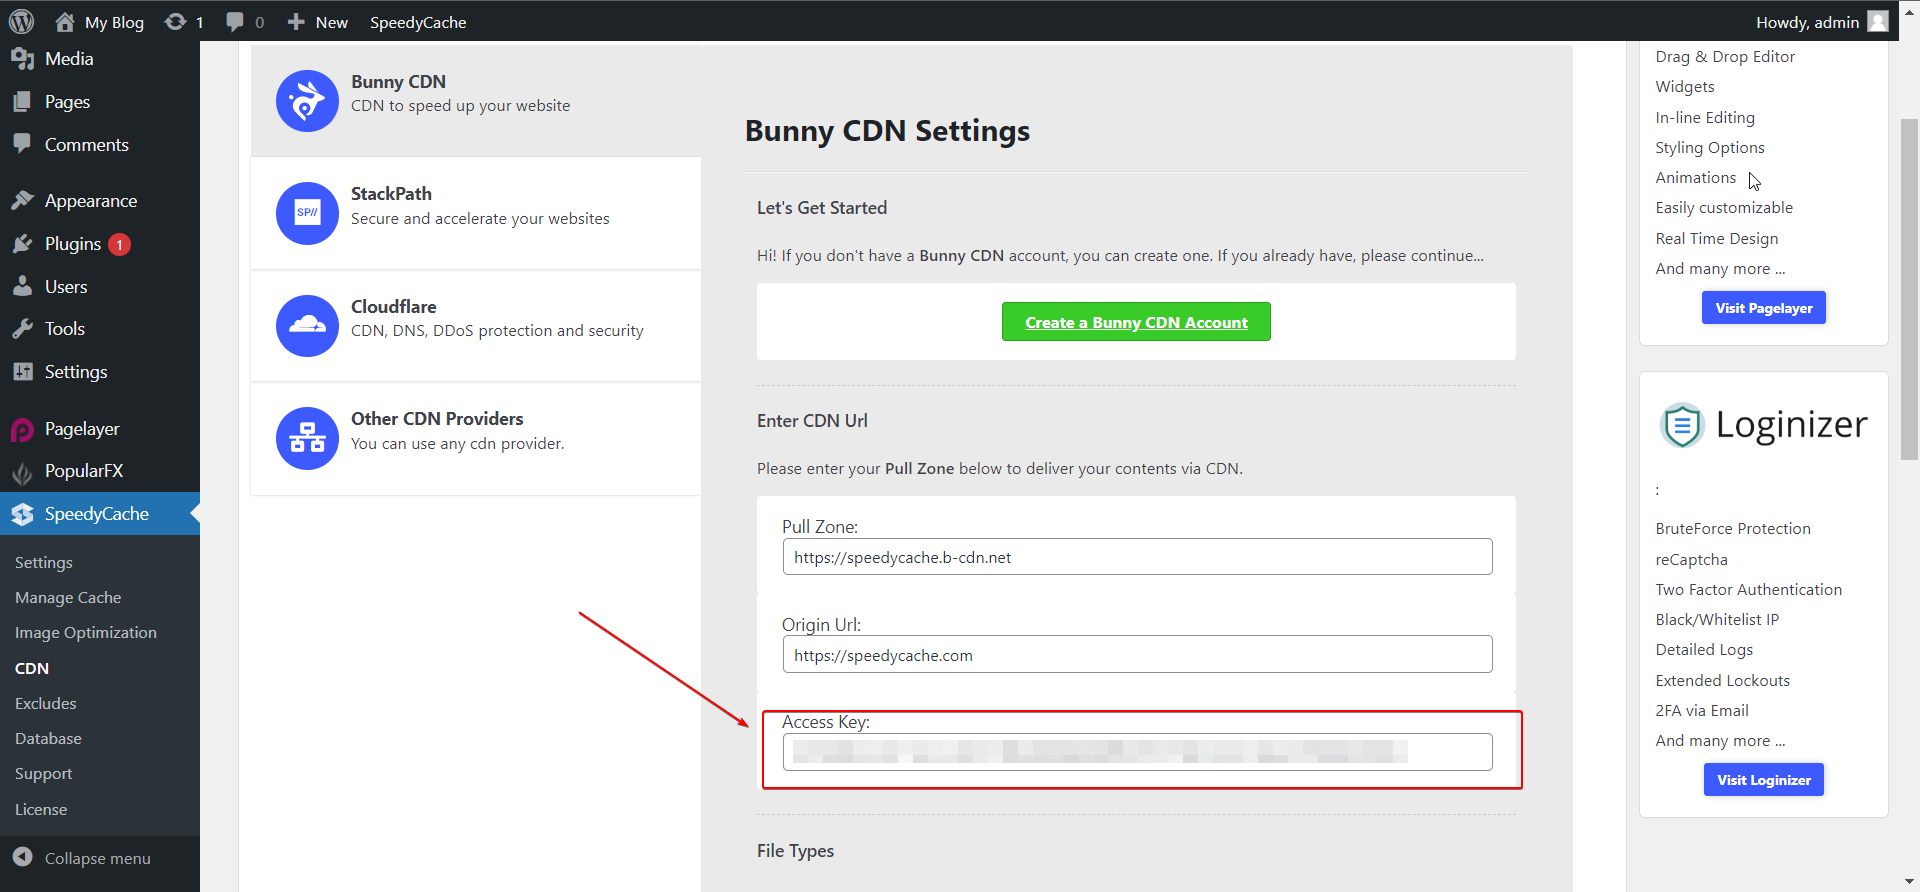Click the Visit Pagelayer button

click(1764, 308)
